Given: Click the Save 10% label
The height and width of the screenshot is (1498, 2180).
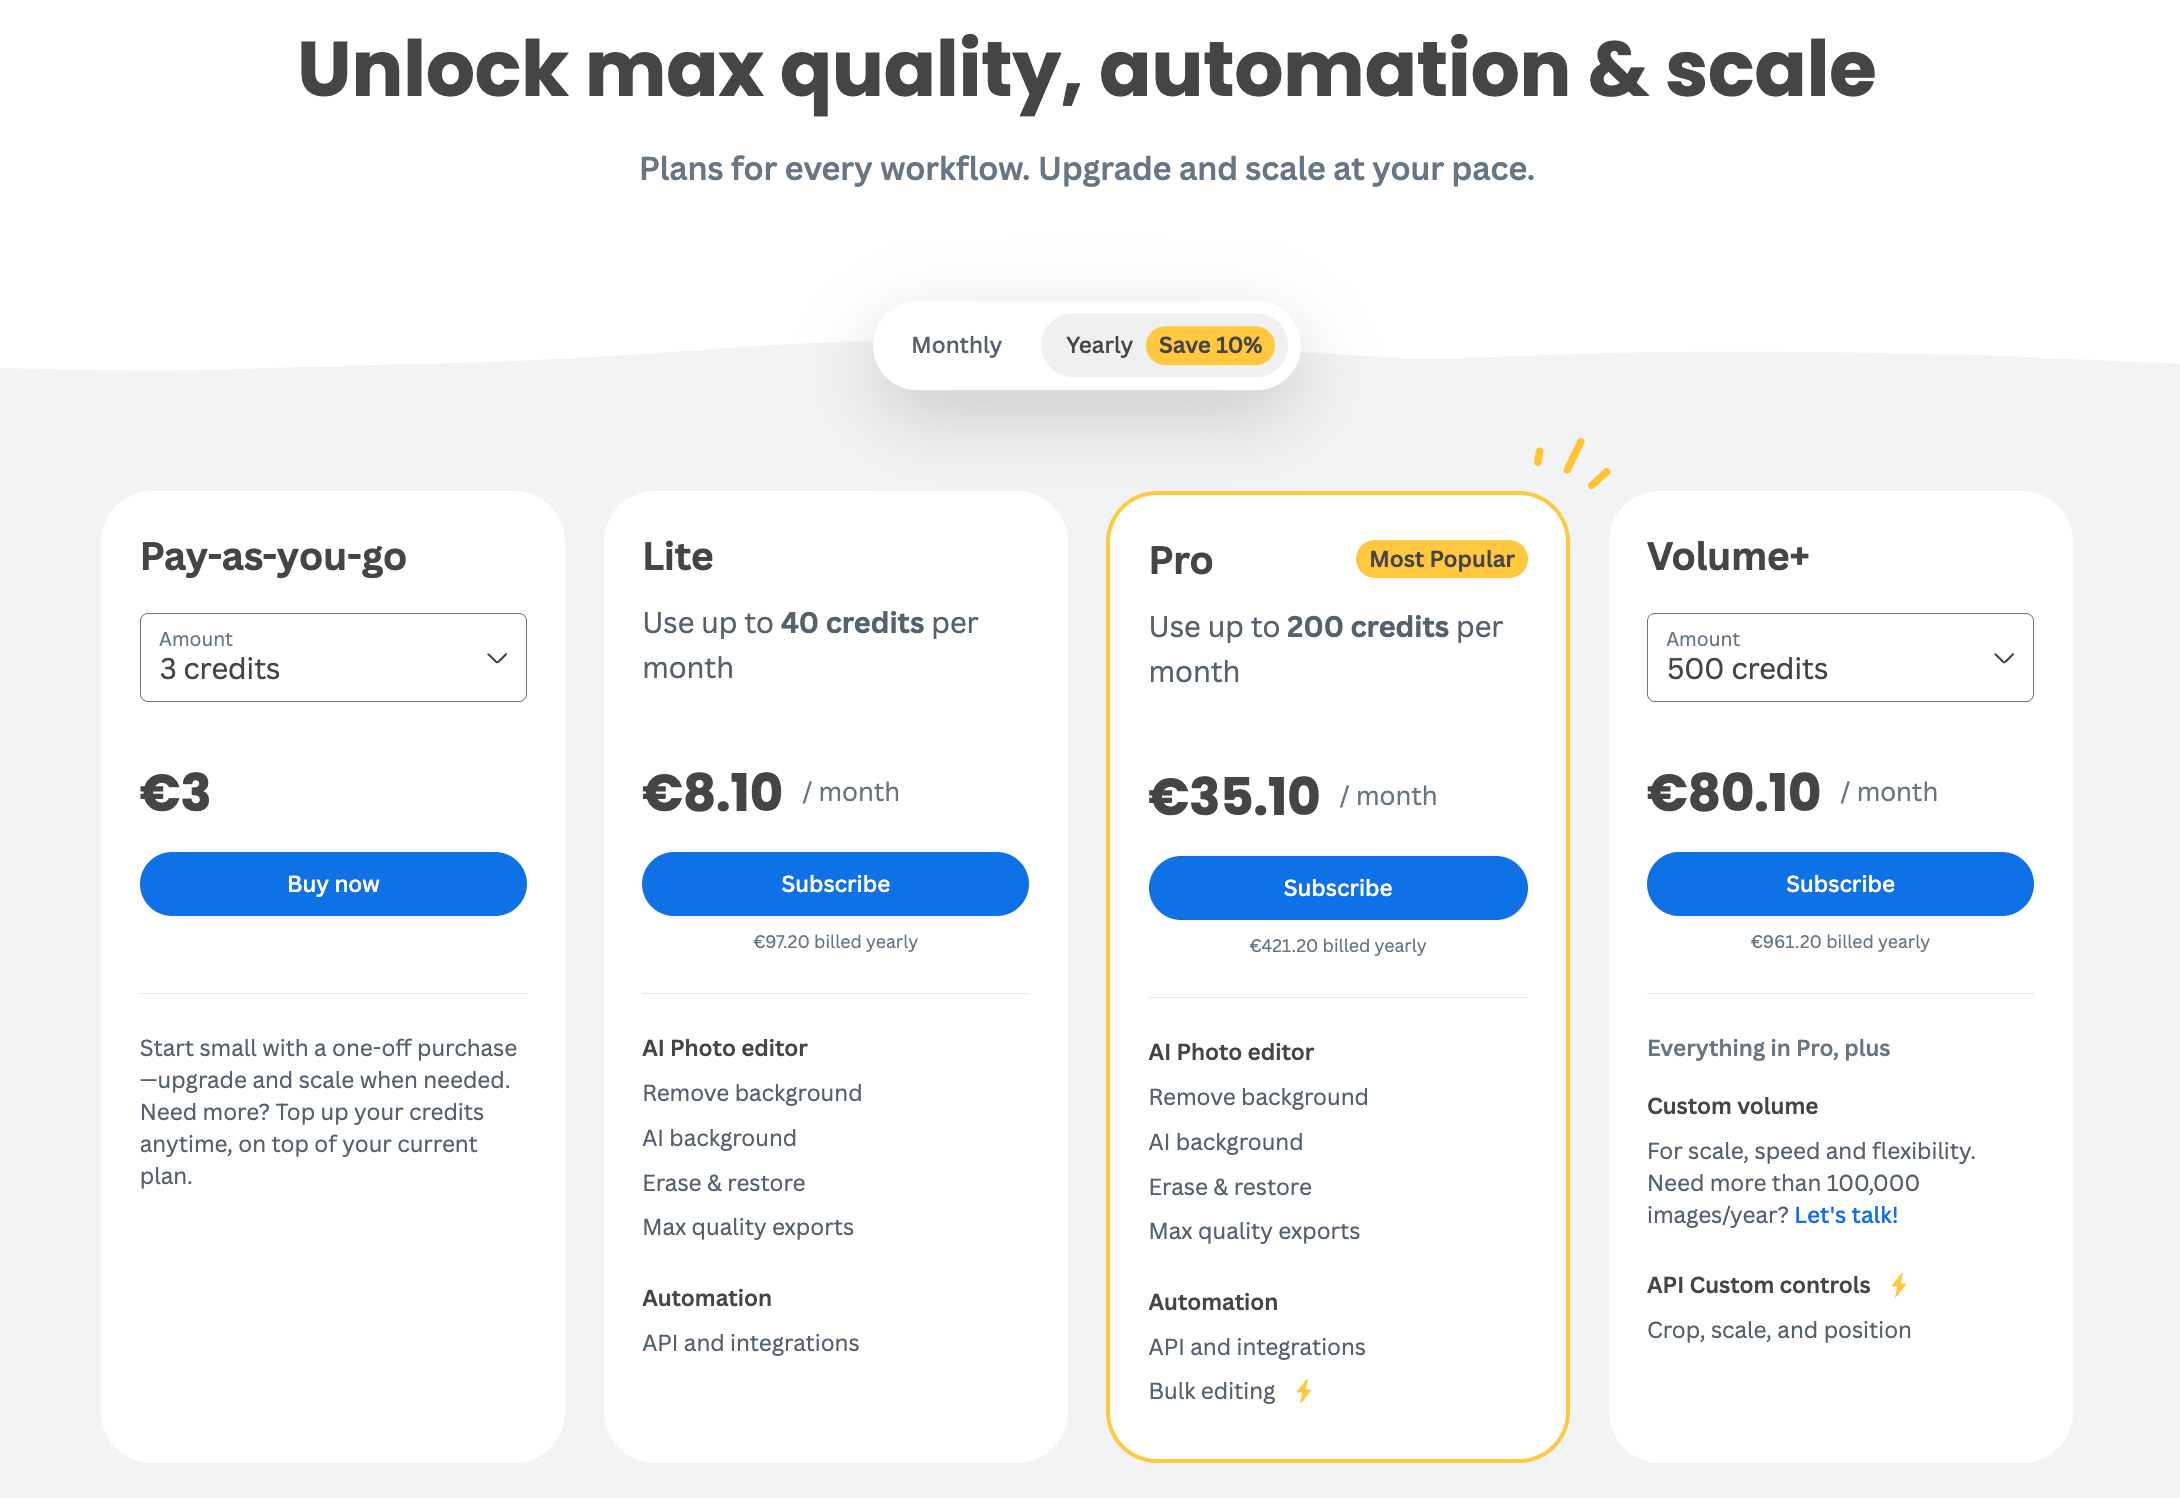Looking at the screenshot, I should tap(1211, 344).
